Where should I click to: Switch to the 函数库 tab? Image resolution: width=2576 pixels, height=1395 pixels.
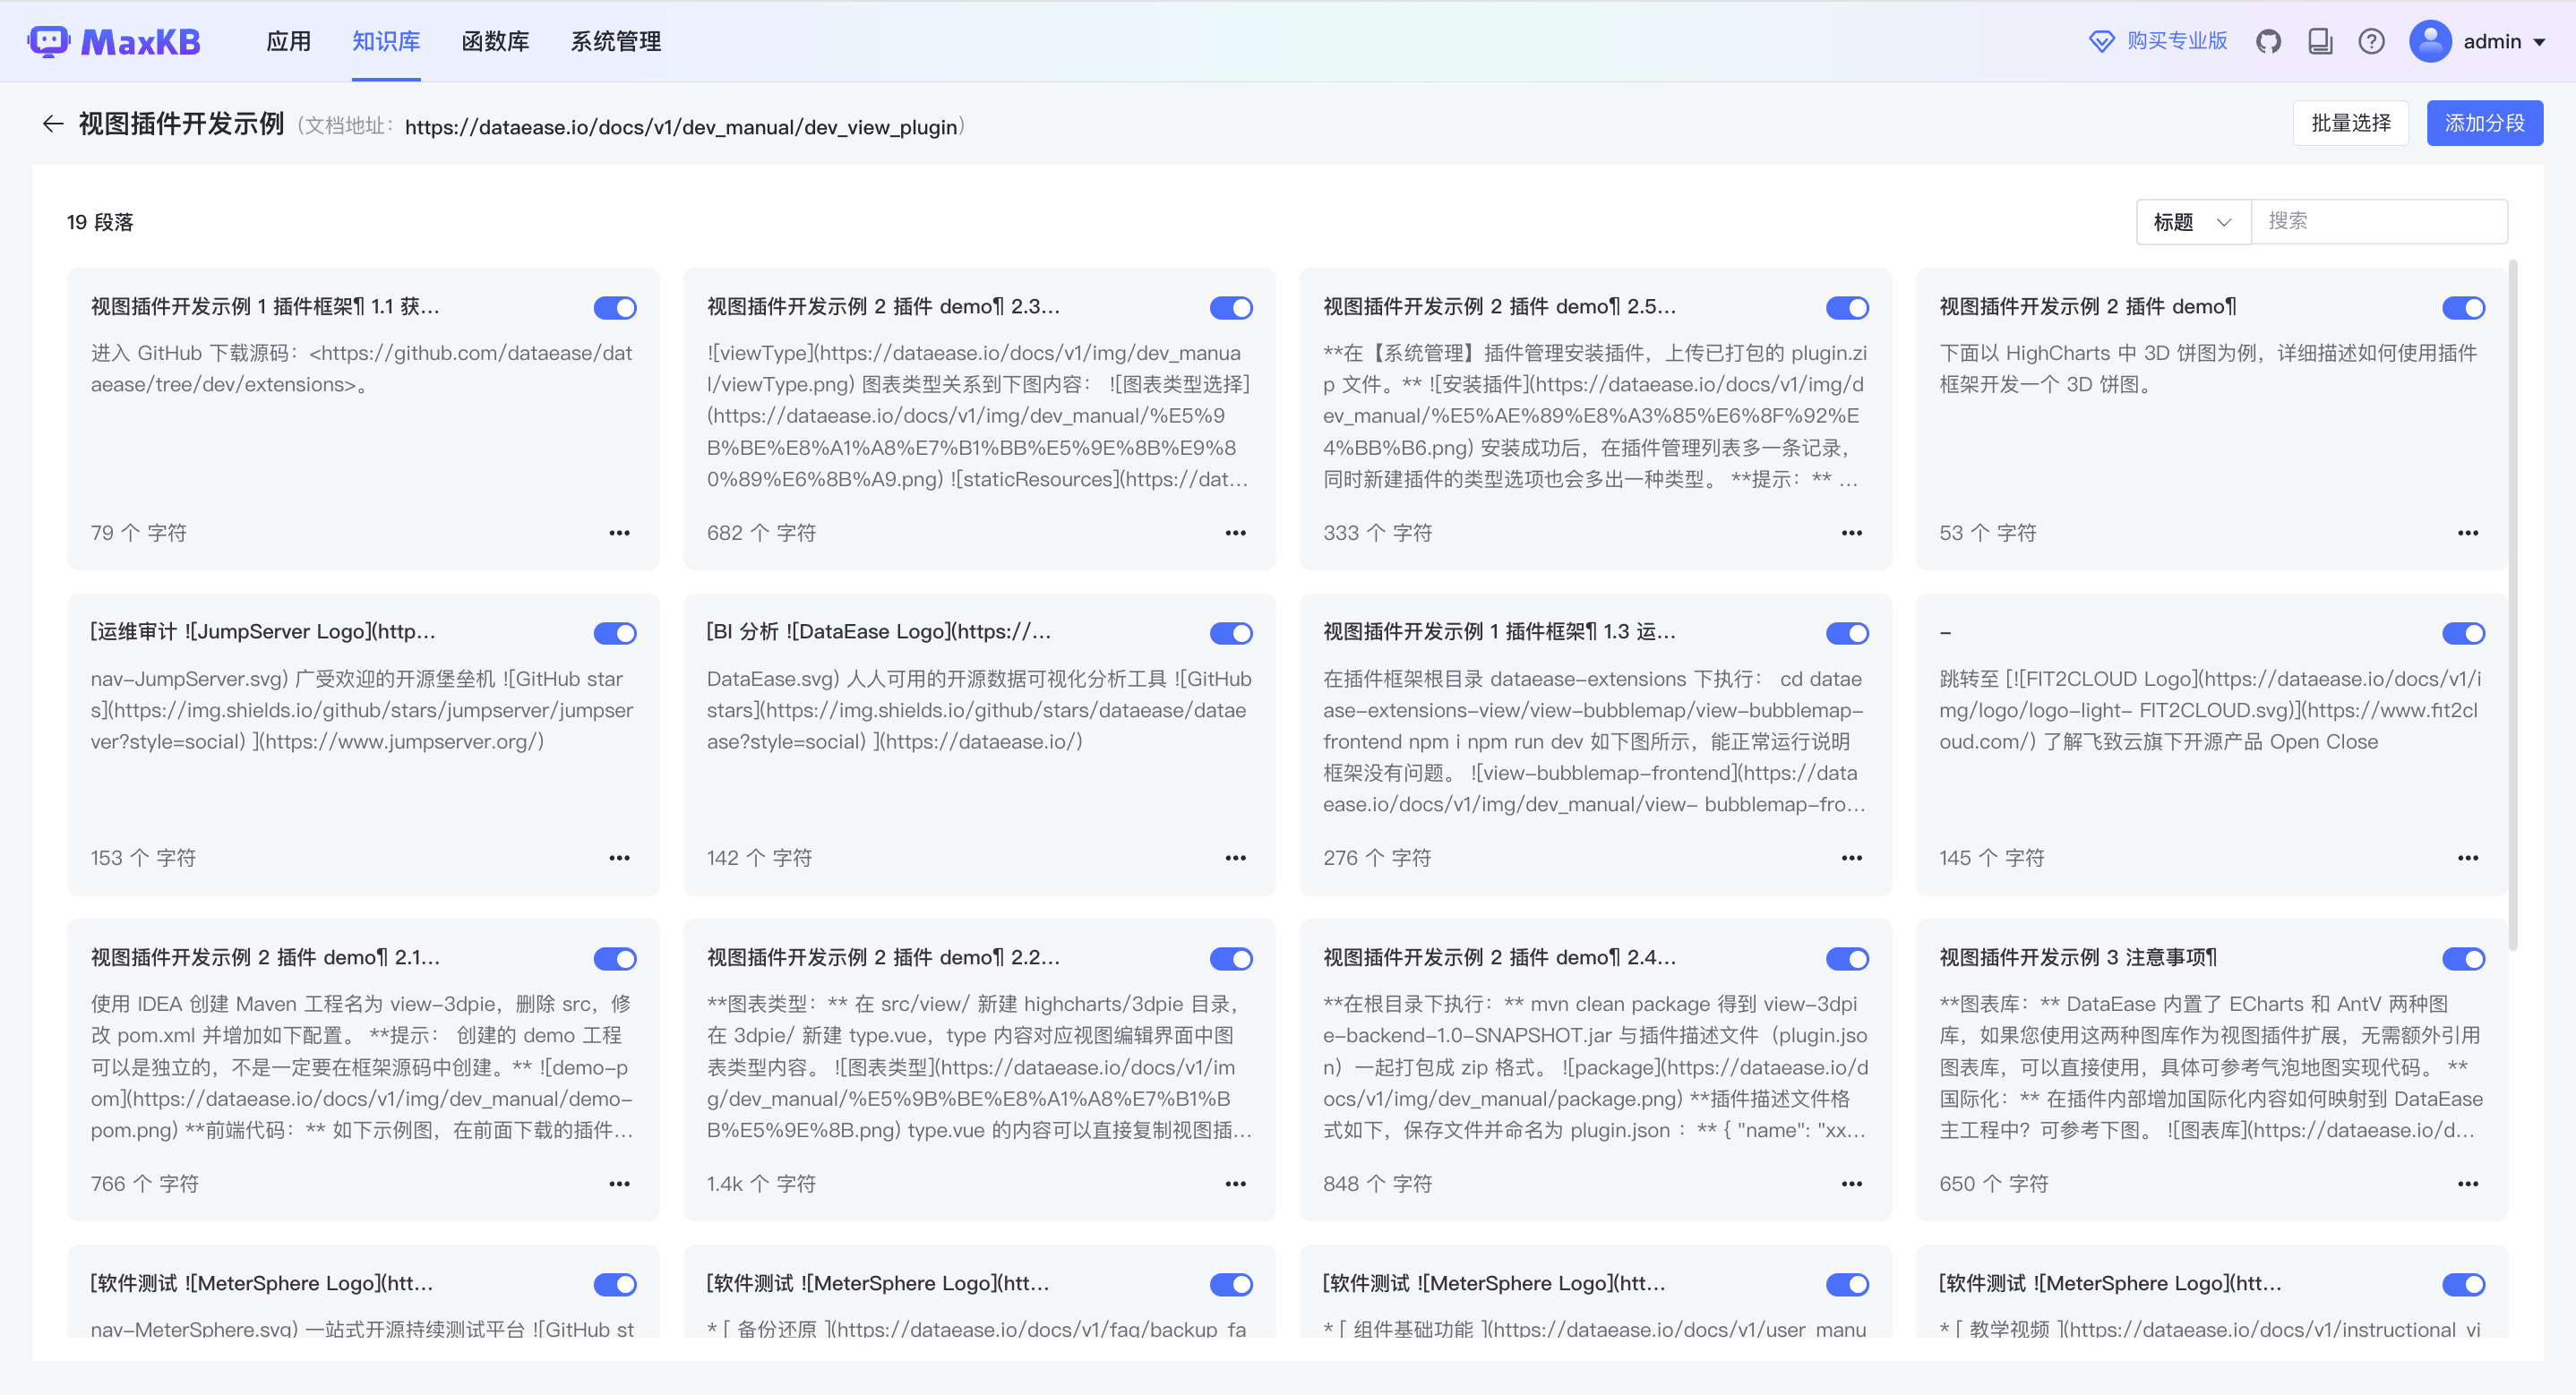(495, 42)
